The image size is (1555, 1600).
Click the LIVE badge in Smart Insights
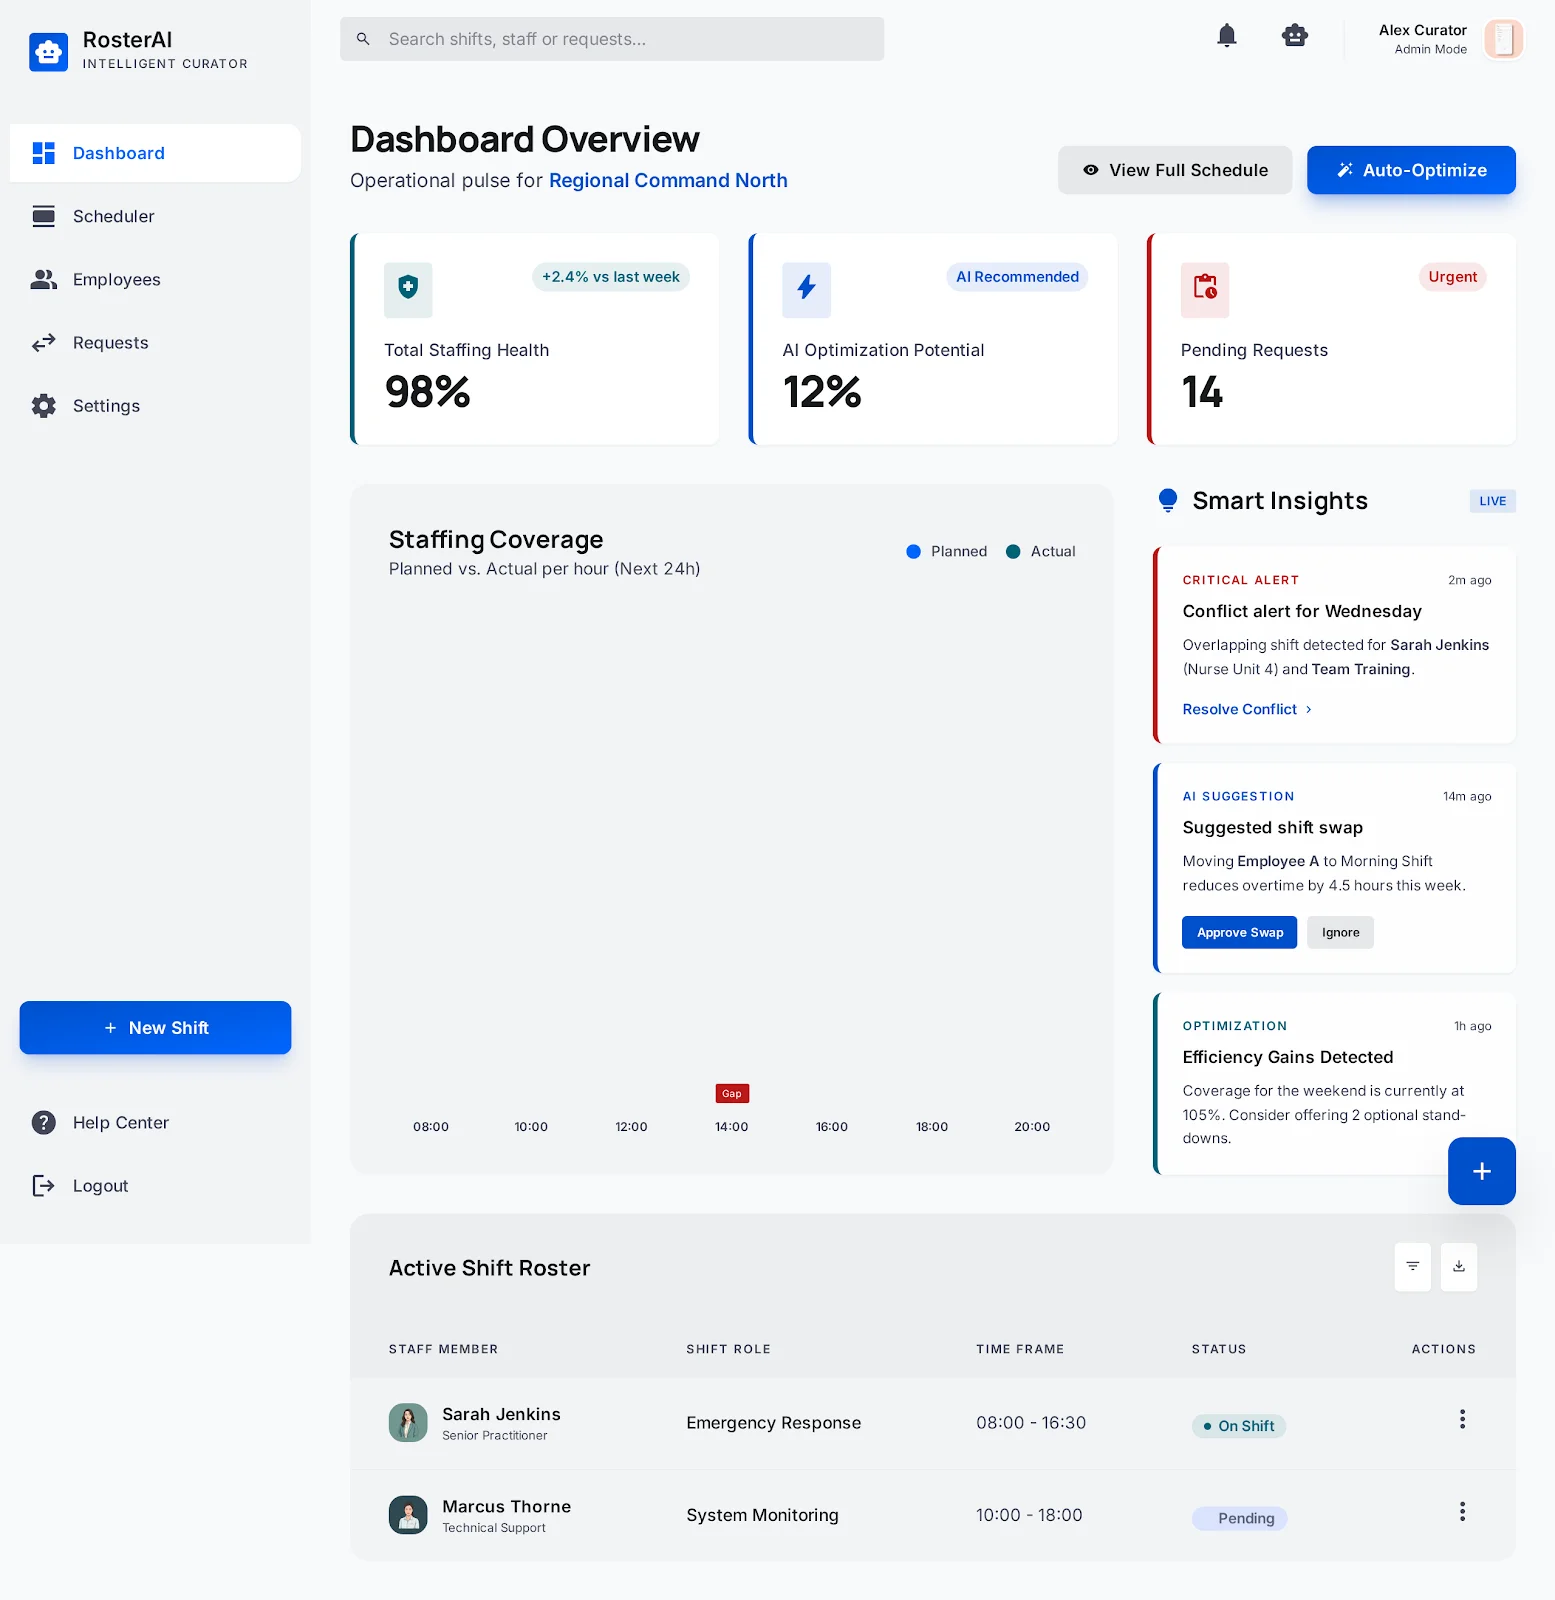click(1492, 501)
